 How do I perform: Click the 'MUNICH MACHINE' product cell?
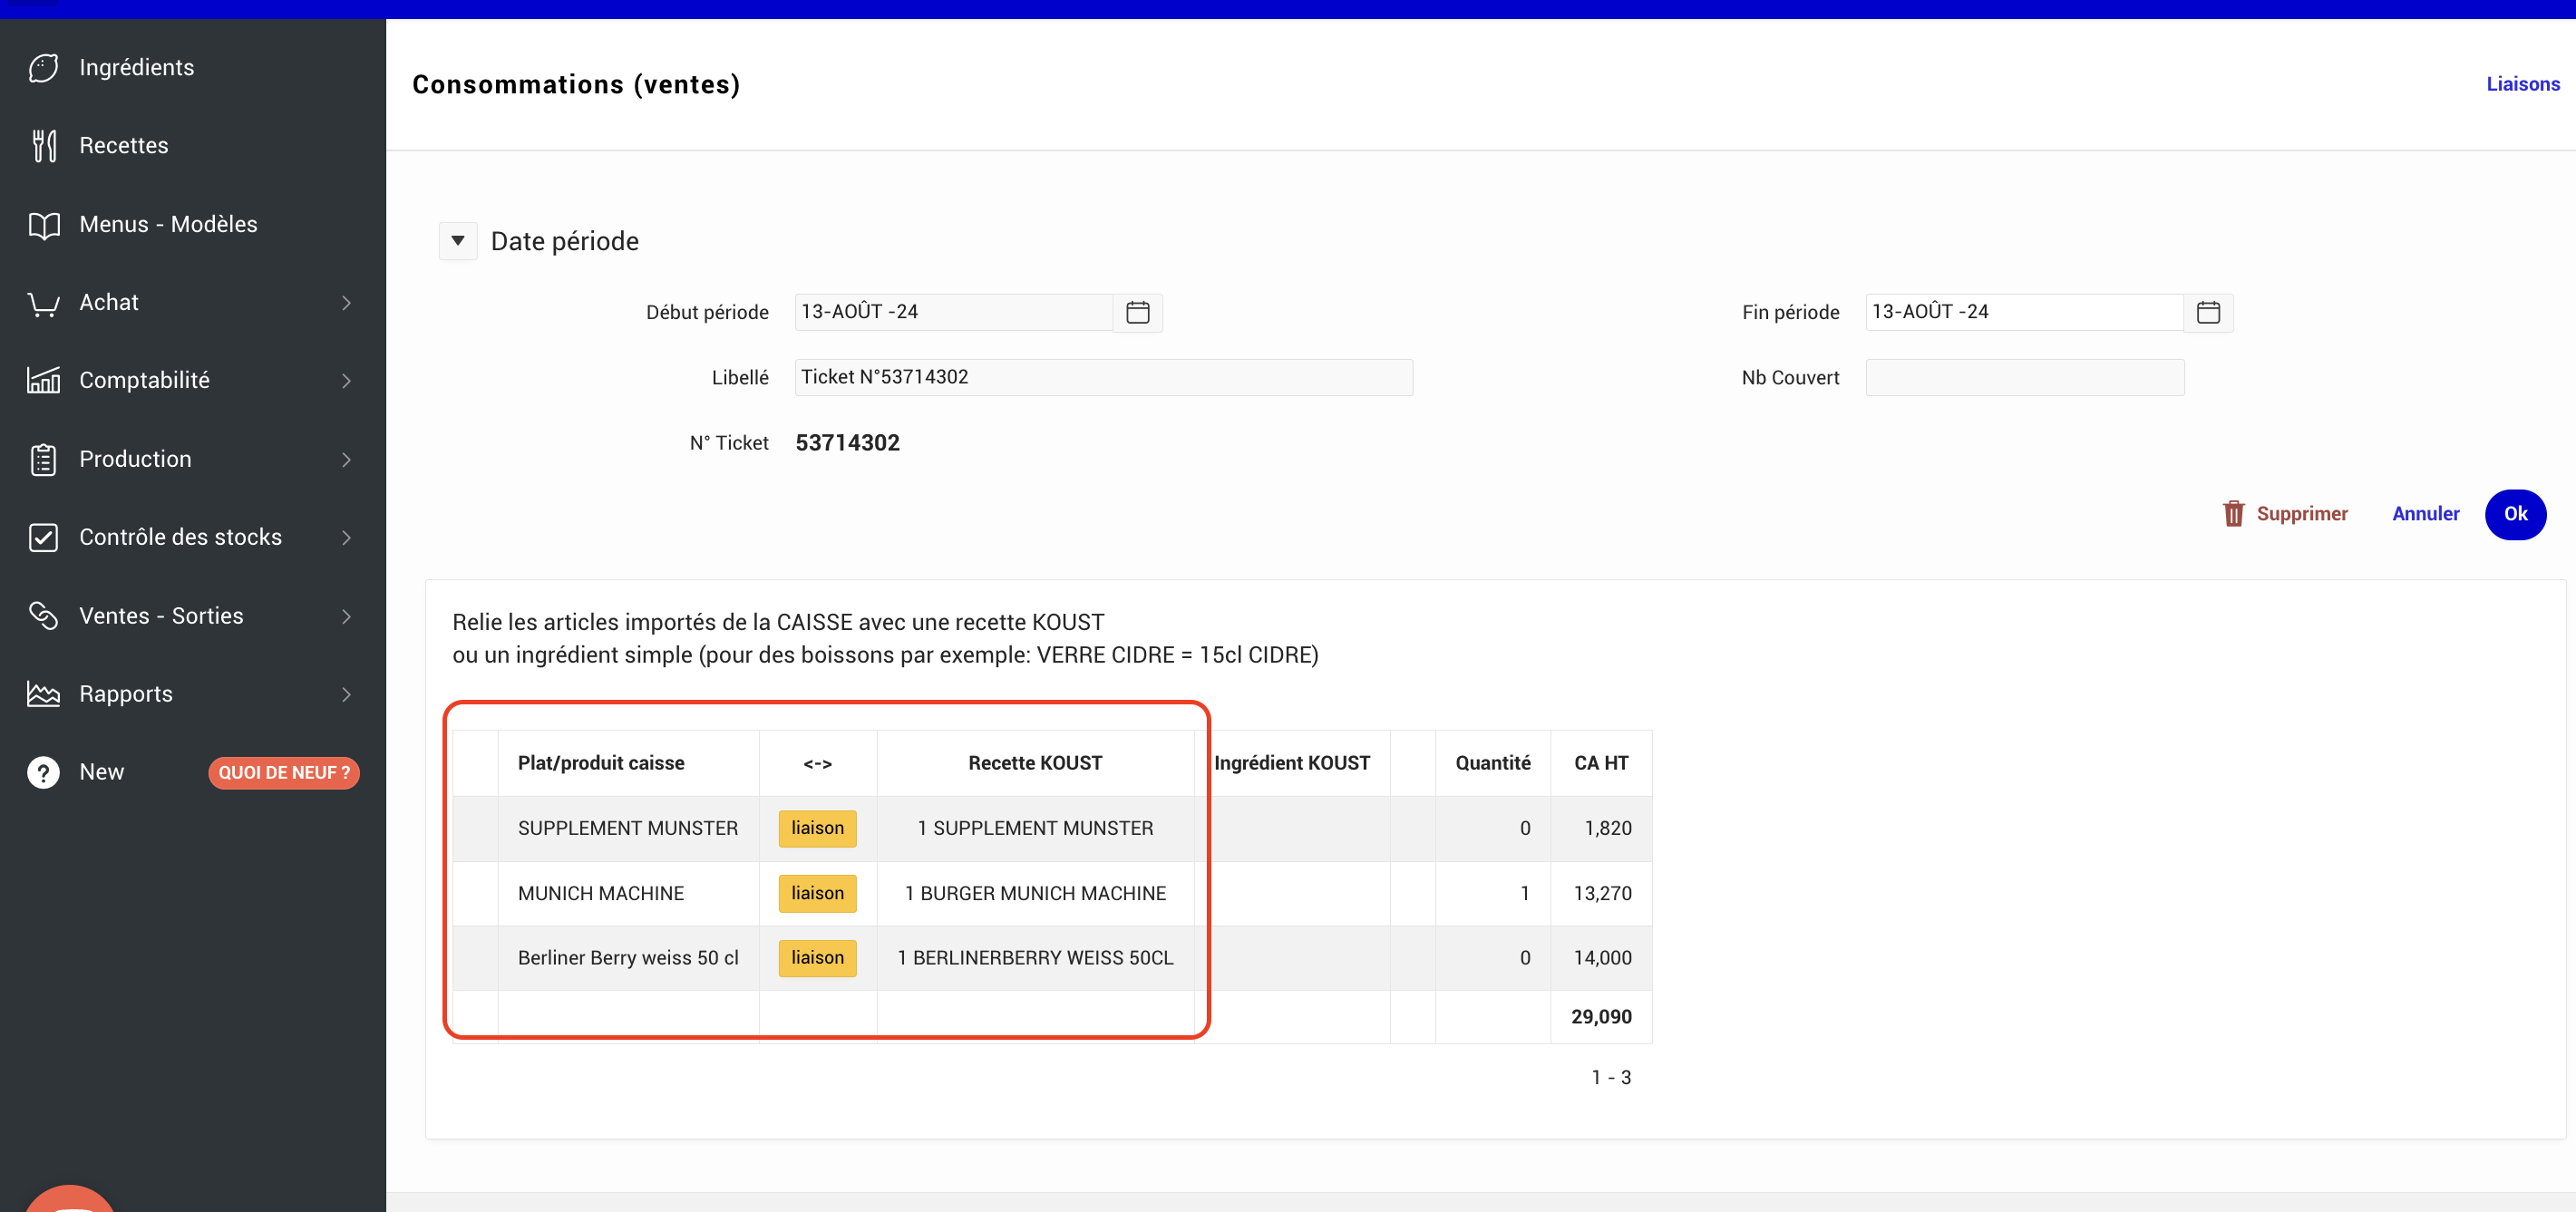point(628,894)
